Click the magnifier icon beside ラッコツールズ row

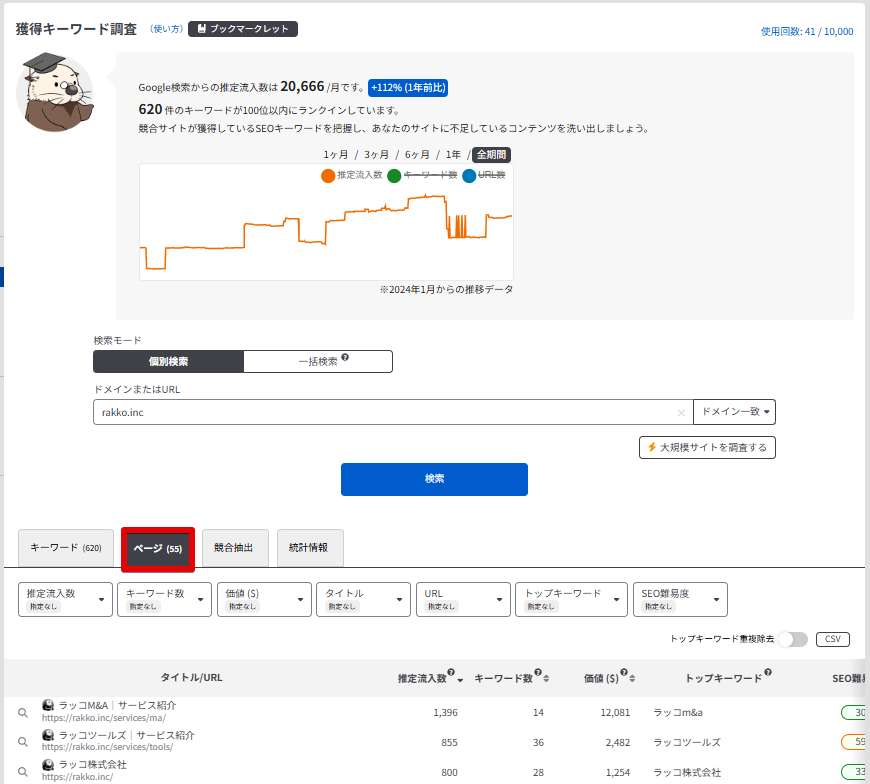tap(22, 742)
